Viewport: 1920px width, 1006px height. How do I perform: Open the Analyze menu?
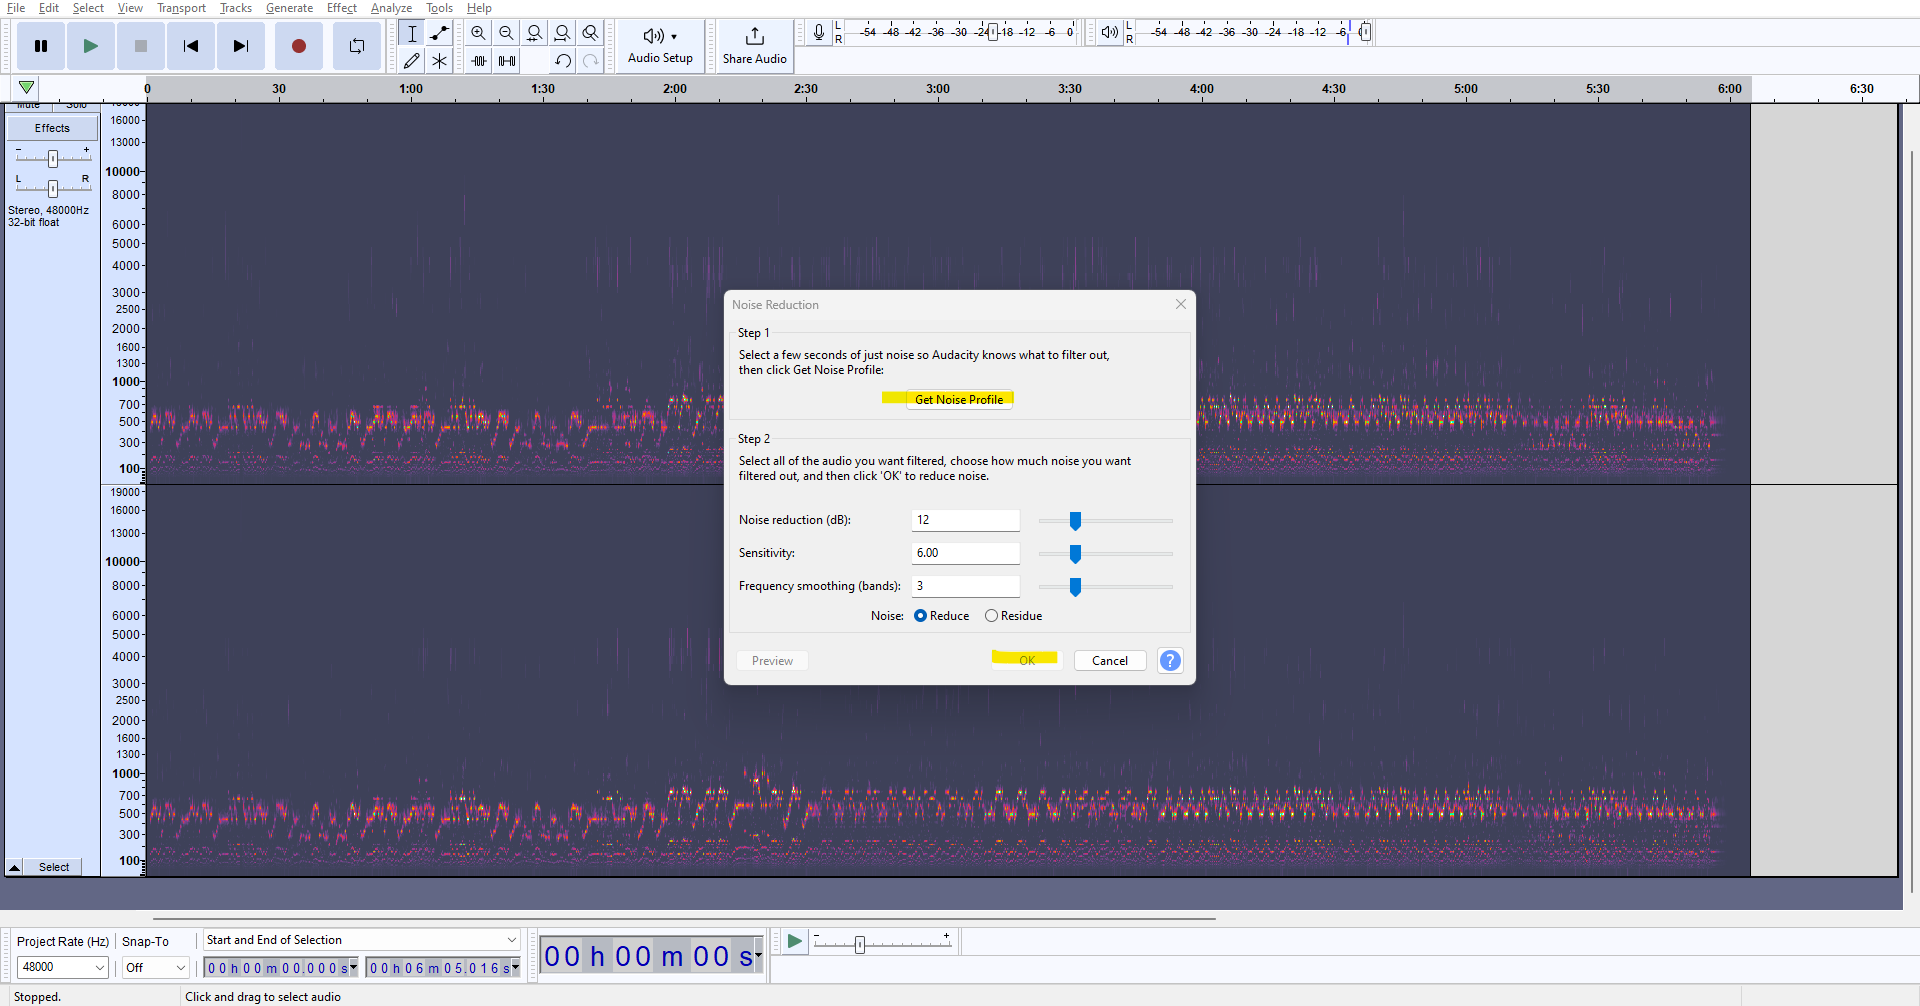tap(391, 8)
